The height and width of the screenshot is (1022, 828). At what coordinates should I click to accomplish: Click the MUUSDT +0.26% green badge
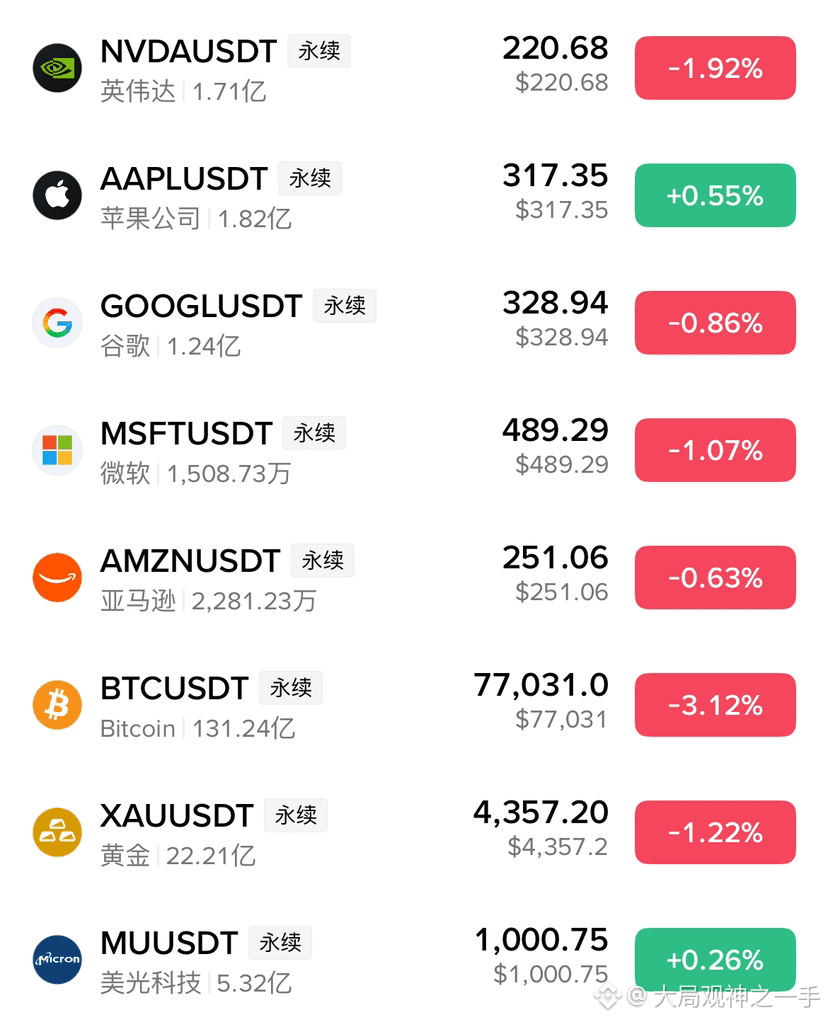(715, 959)
